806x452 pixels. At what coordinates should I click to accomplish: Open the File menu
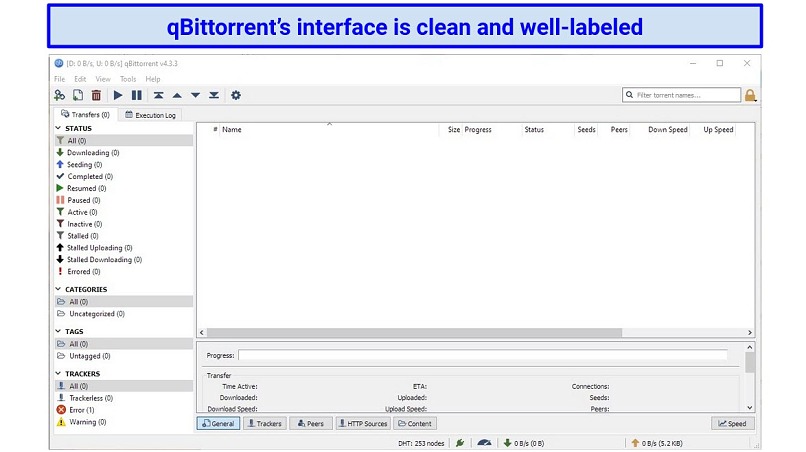(x=60, y=79)
